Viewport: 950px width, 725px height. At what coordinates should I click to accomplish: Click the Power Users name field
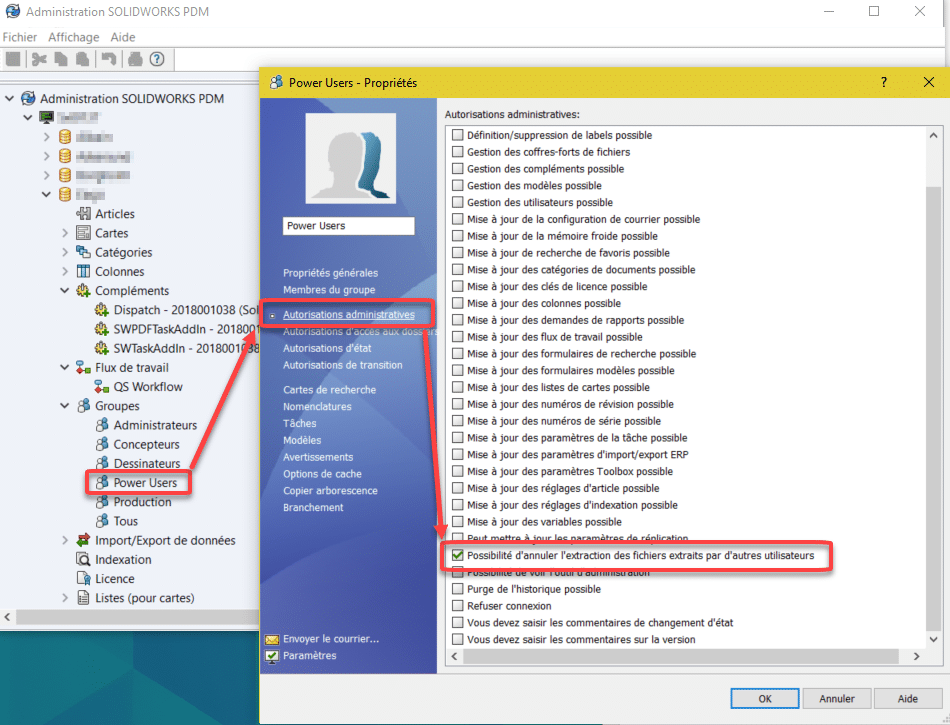pos(348,226)
